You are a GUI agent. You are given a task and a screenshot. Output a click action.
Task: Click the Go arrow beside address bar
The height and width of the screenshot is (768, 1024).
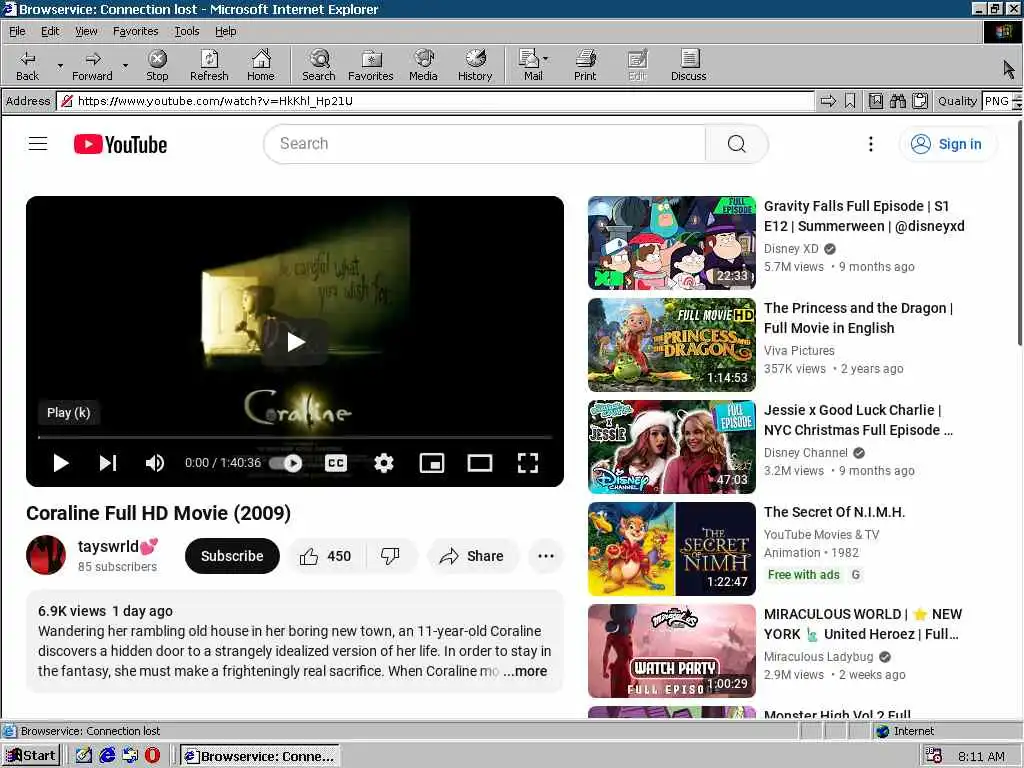[828, 101]
